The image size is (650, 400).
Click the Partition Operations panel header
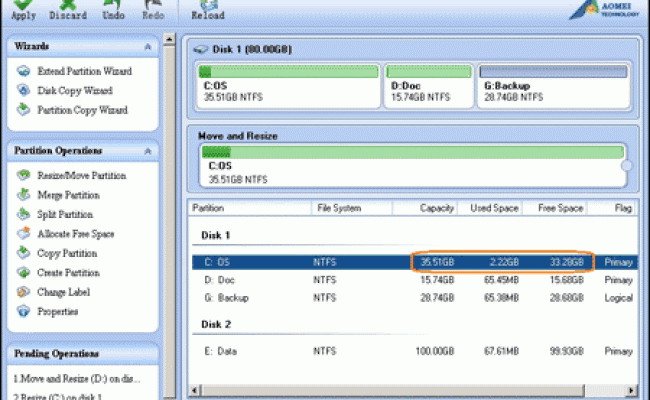82,151
